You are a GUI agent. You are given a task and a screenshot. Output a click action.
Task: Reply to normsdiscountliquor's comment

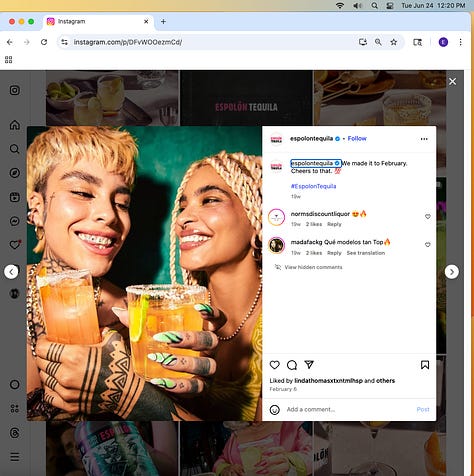[x=334, y=224]
